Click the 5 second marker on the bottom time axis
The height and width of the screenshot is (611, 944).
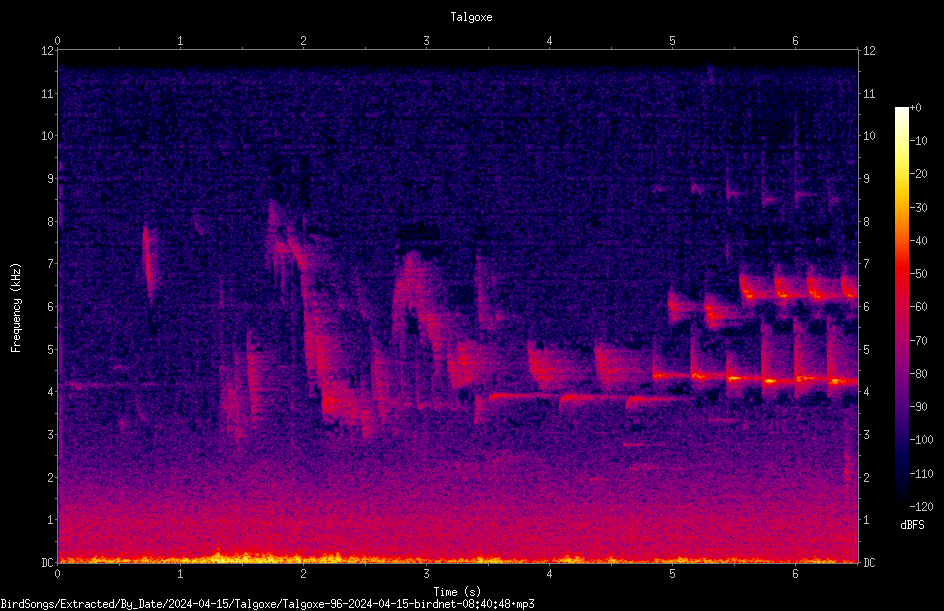[672, 574]
